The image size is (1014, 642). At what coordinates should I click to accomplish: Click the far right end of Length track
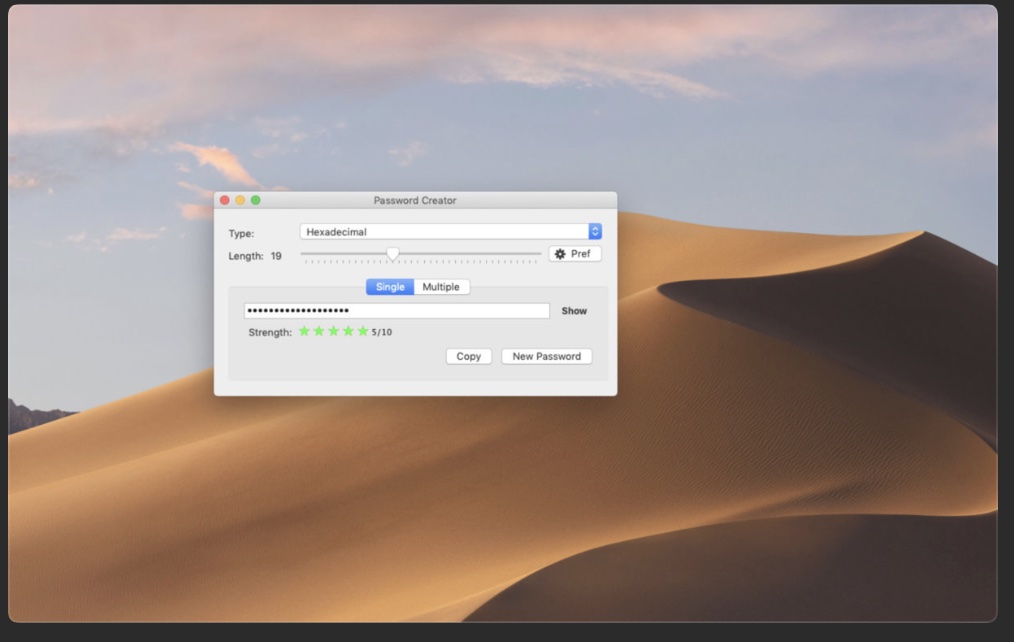click(x=539, y=254)
